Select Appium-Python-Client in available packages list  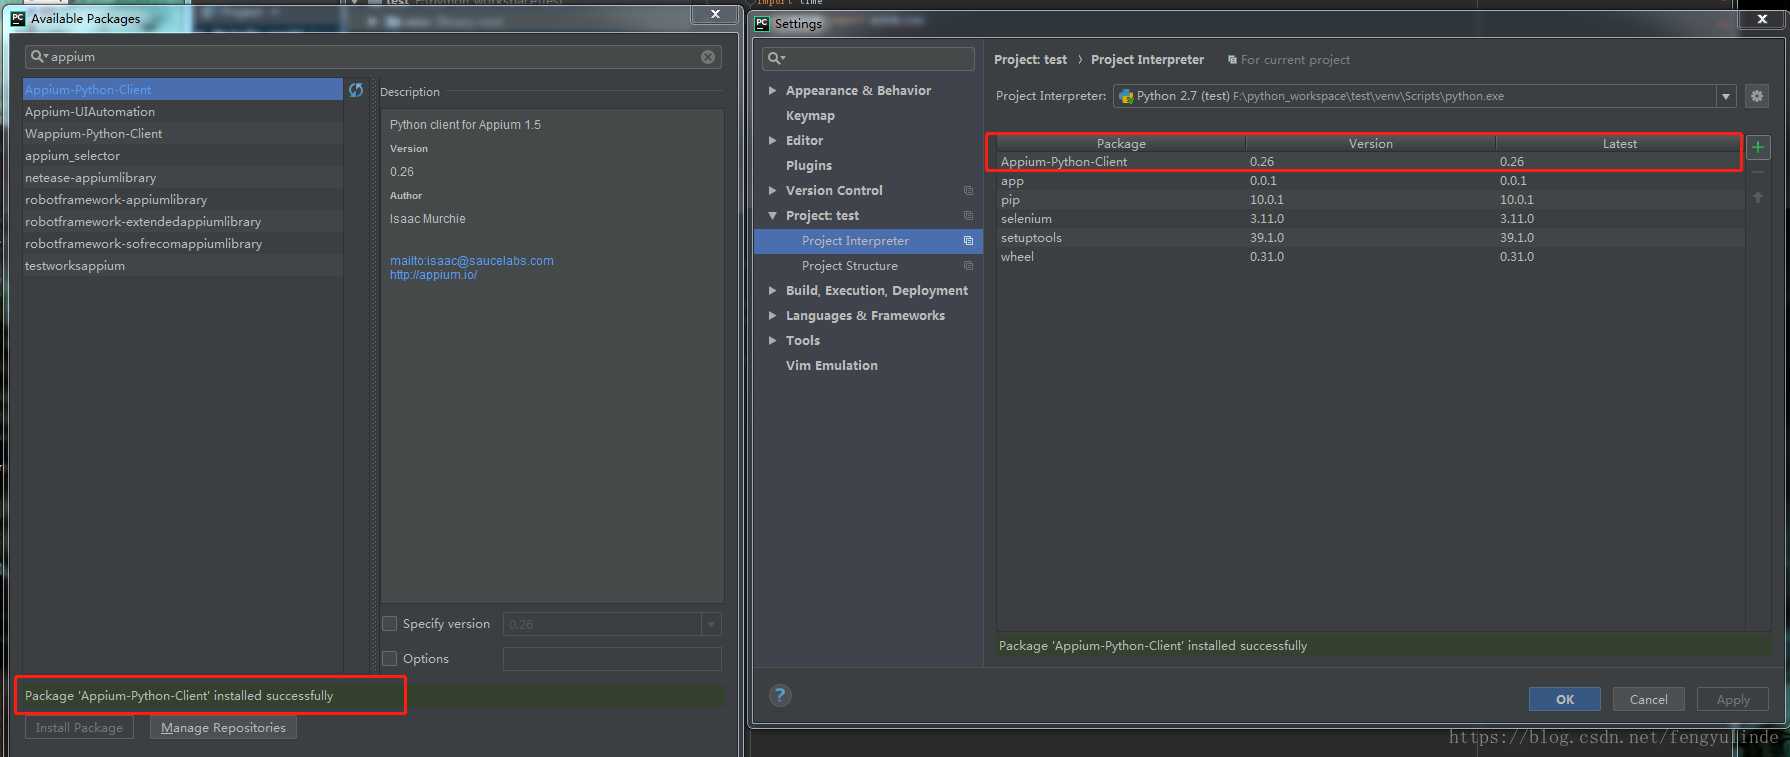(183, 90)
